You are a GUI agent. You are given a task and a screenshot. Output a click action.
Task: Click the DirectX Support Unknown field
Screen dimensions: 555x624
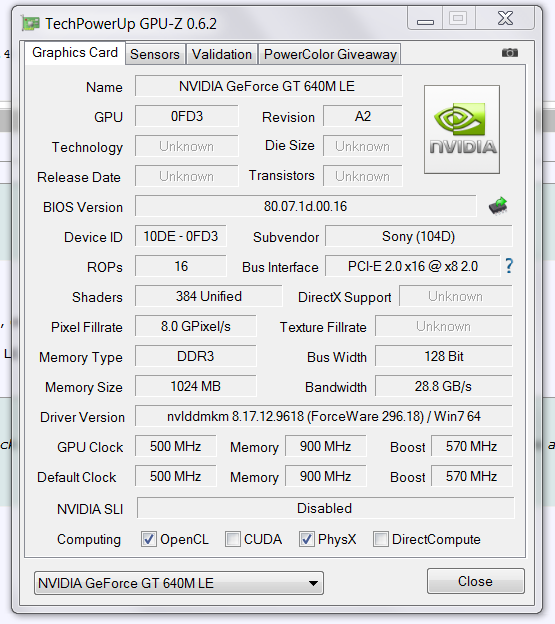[456, 296]
